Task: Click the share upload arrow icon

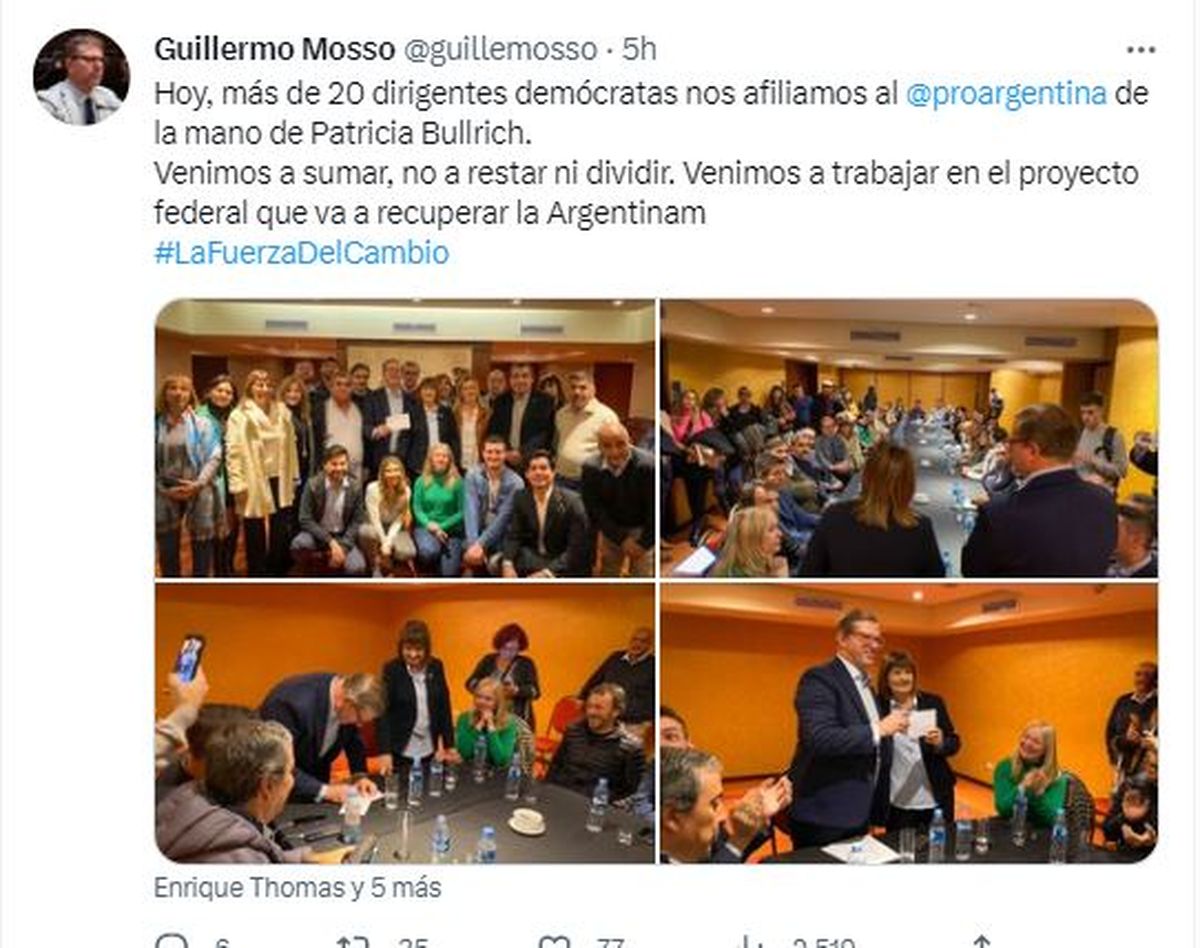Action: pos(981,942)
